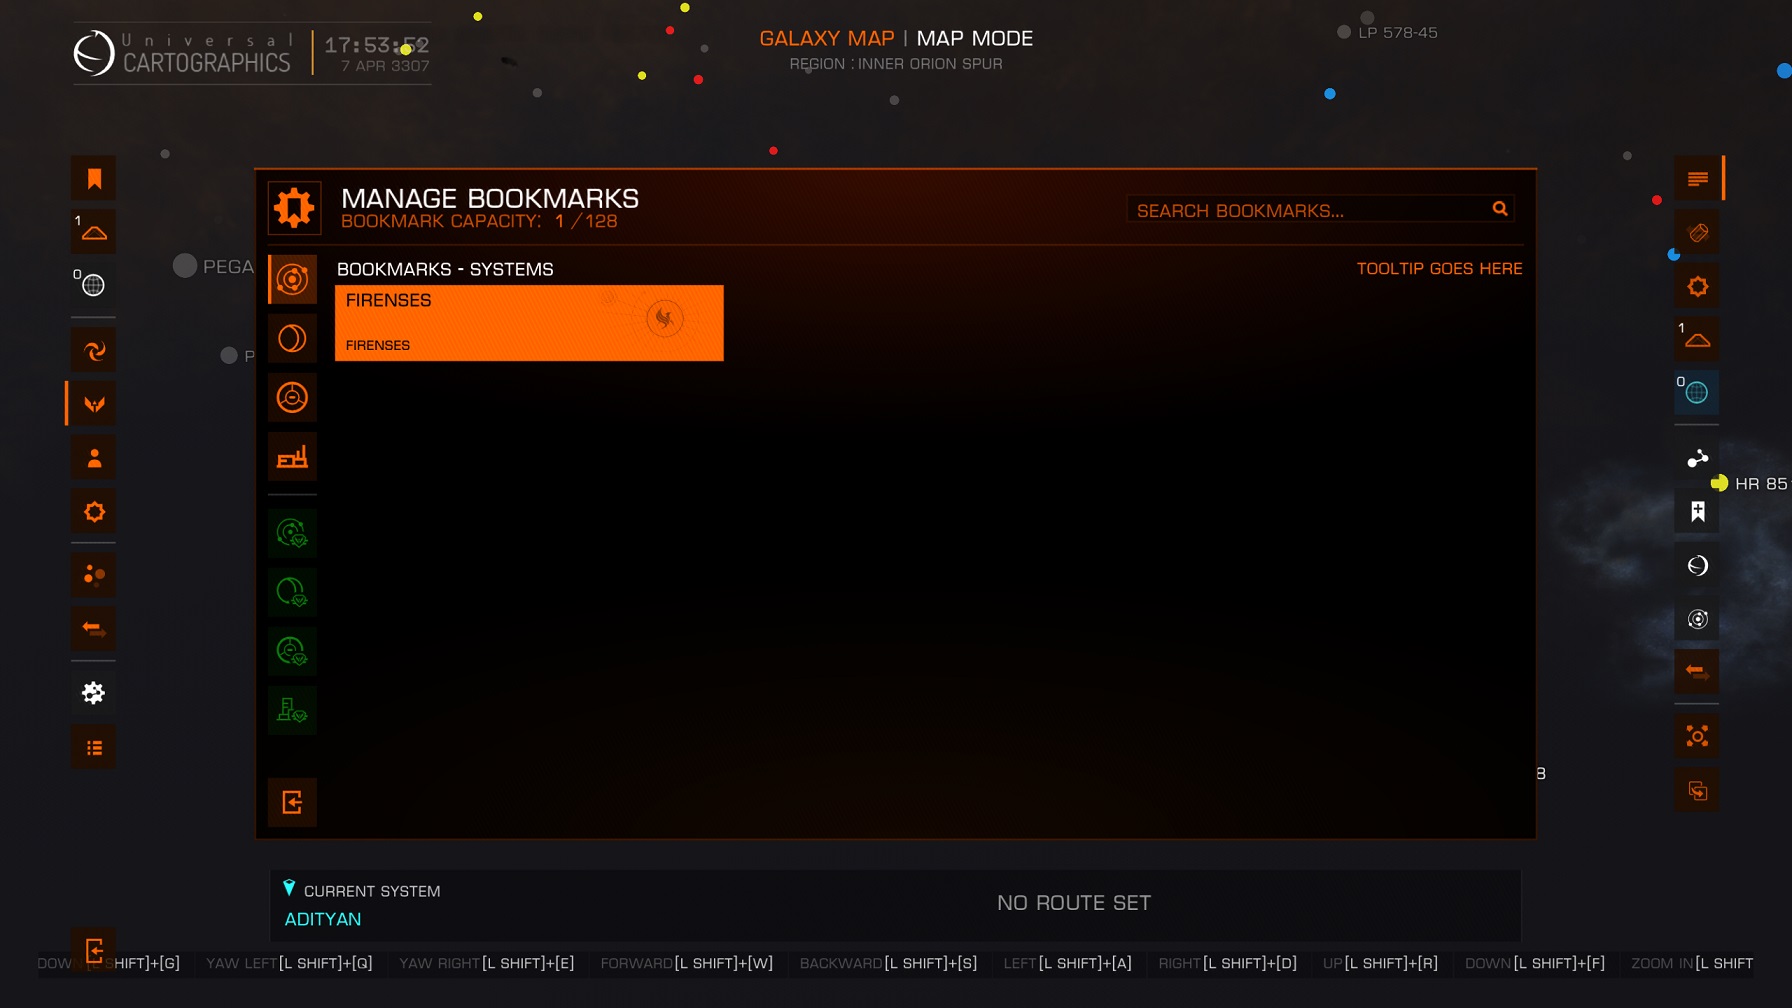The image size is (1792, 1008).
Task: Click the Manage Bookmarks gear header icon
Action: pyautogui.click(x=294, y=208)
